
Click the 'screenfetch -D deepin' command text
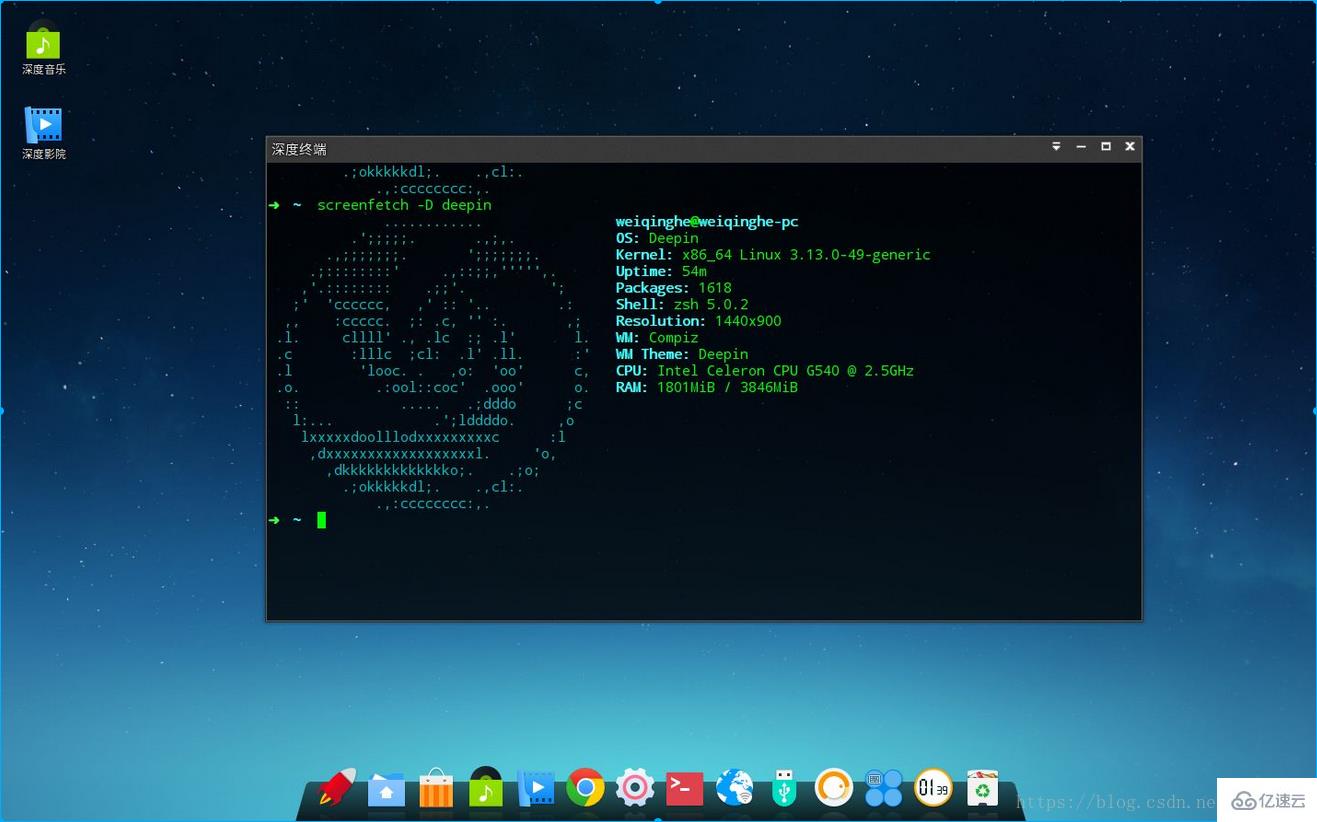tap(404, 205)
